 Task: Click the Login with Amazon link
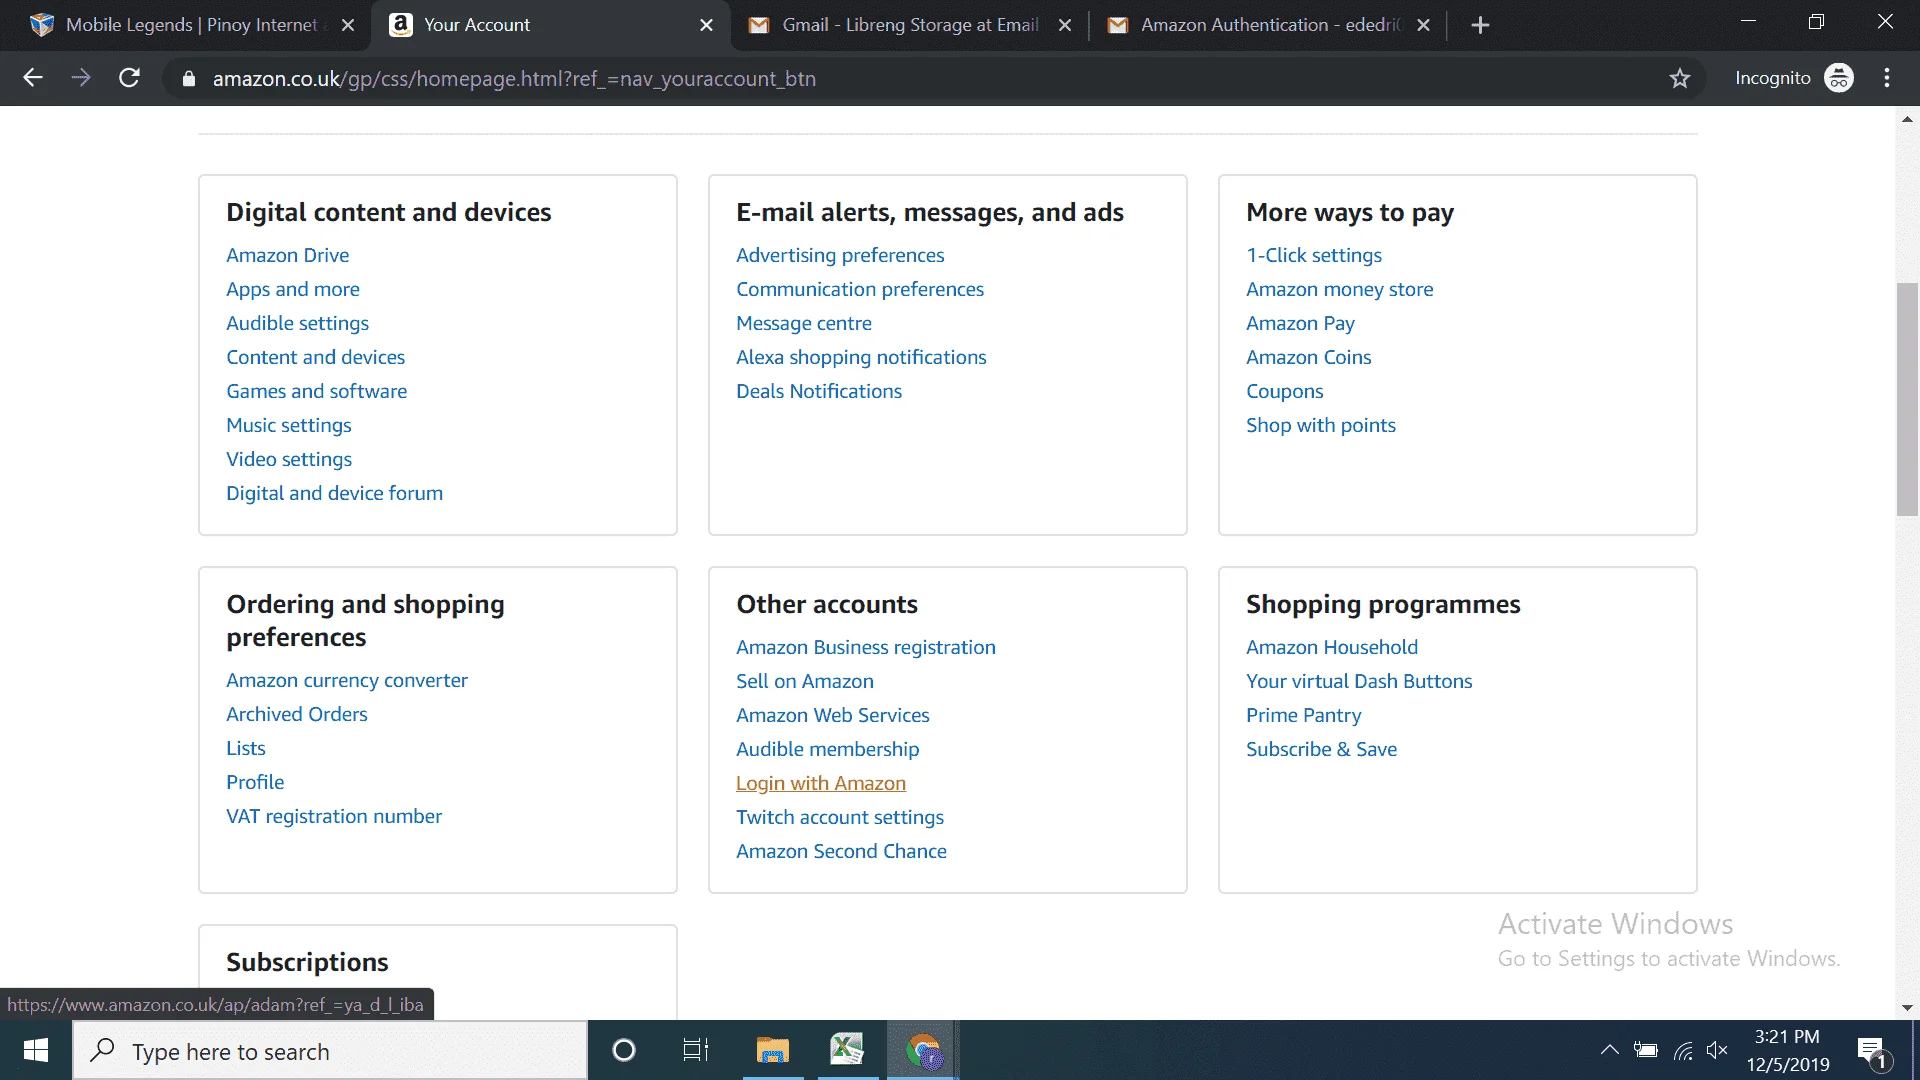pos(821,783)
